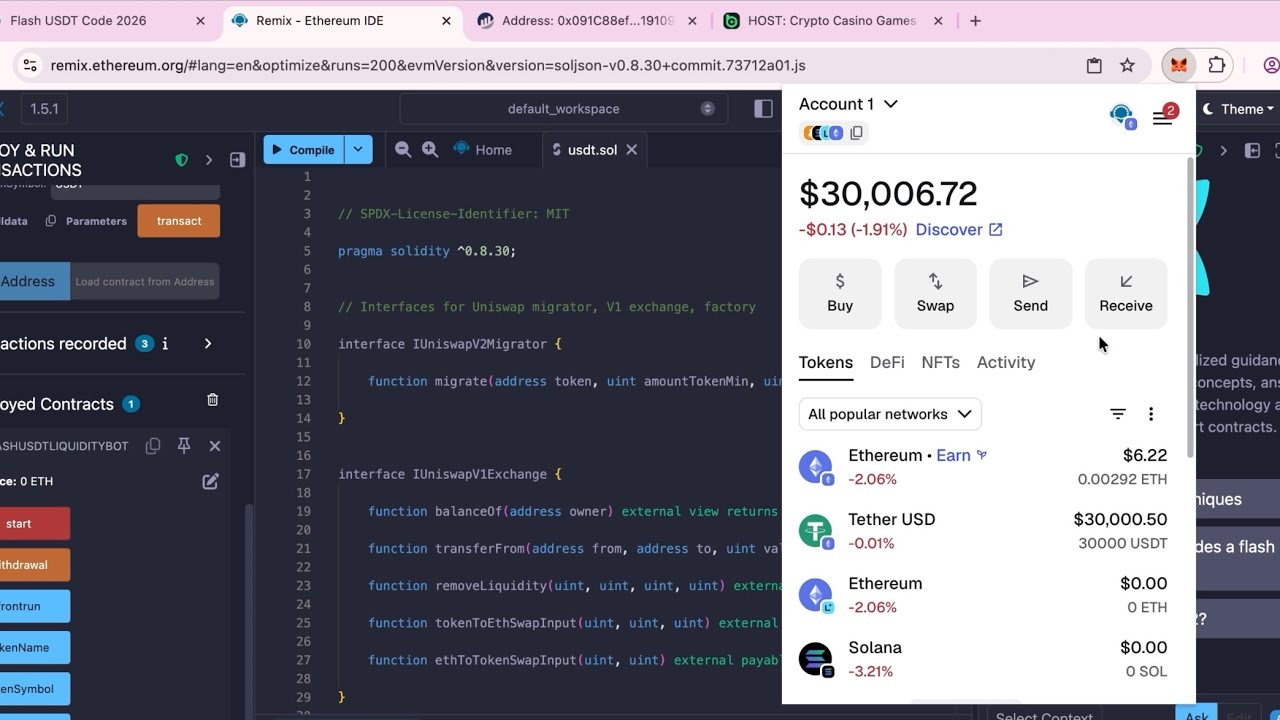Open the default_workspace selector

(563, 109)
